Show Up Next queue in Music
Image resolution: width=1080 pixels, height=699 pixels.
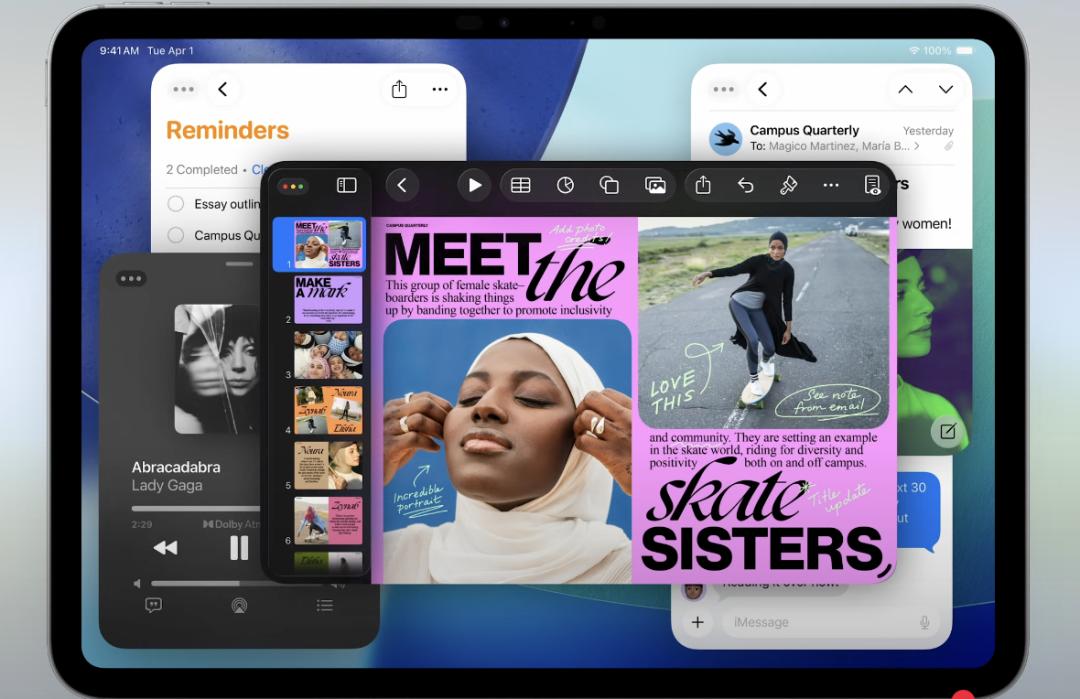click(x=324, y=605)
